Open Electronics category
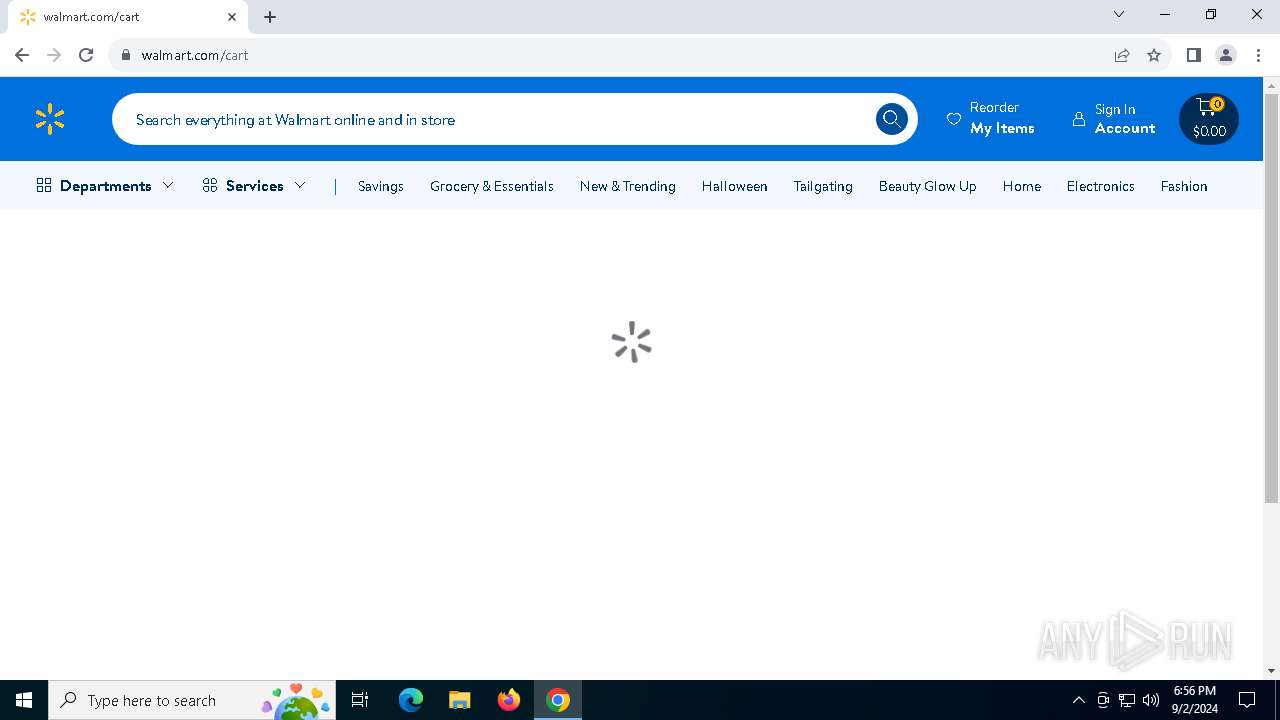Image resolution: width=1280 pixels, height=720 pixels. coord(1100,186)
